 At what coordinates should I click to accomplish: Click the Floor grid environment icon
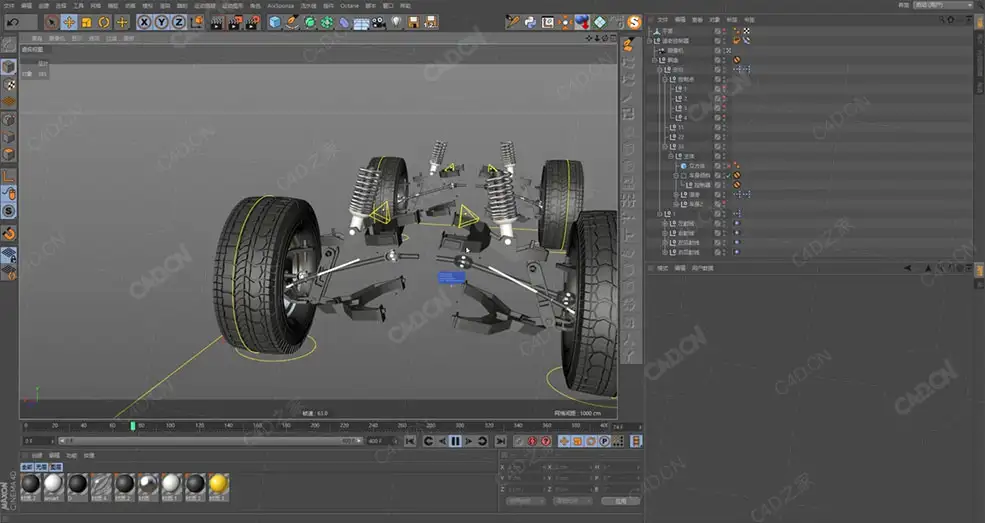pyautogui.click(x=361, y=23)
